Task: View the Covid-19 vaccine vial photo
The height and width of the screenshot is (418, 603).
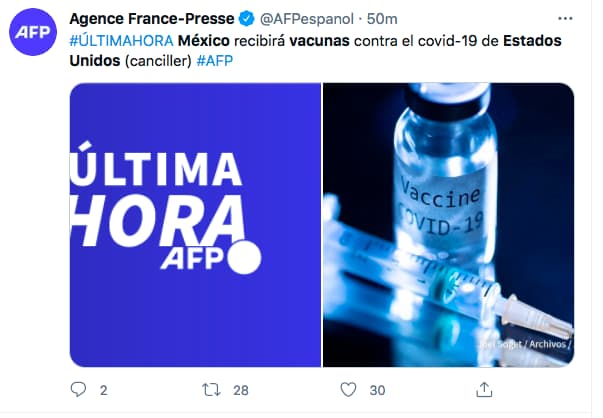Action: [x=448, y=224]
